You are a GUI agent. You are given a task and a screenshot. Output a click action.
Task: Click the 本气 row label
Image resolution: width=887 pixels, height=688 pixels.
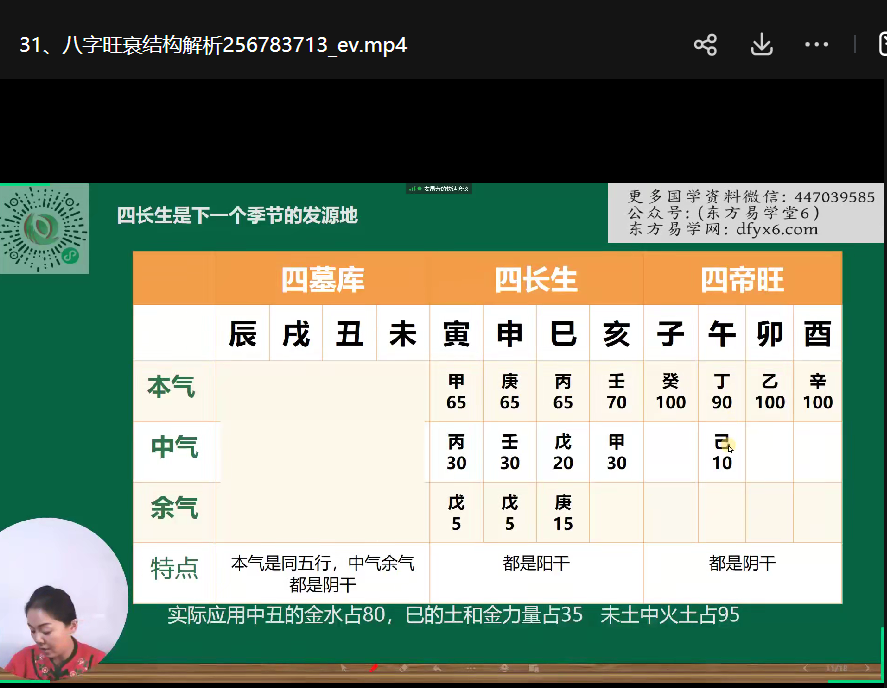(x=172, y=388)
